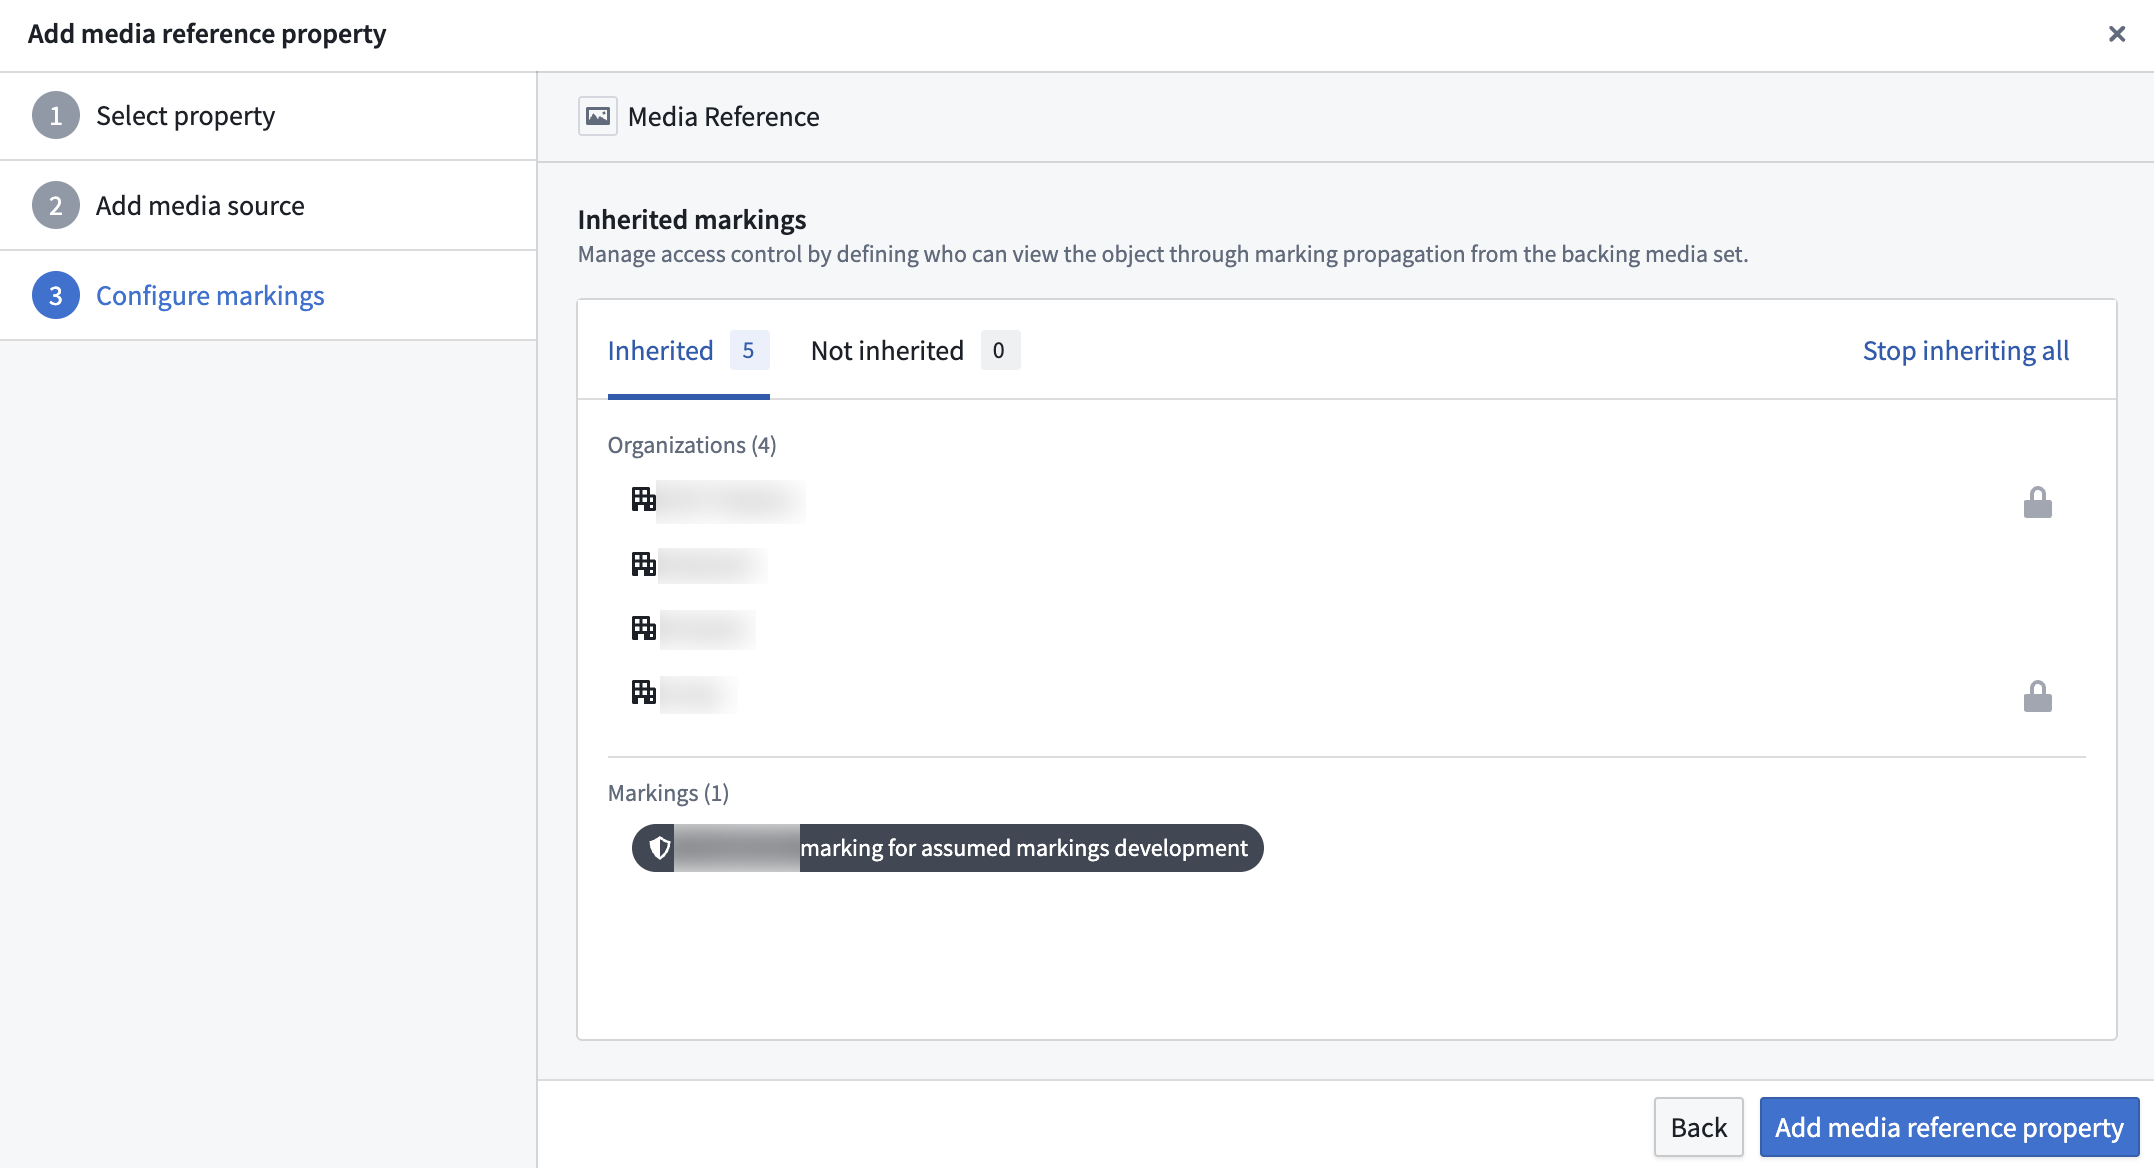Confirm with Add media reference property button
2154x1168 pixels.
pos(1948,1127)
